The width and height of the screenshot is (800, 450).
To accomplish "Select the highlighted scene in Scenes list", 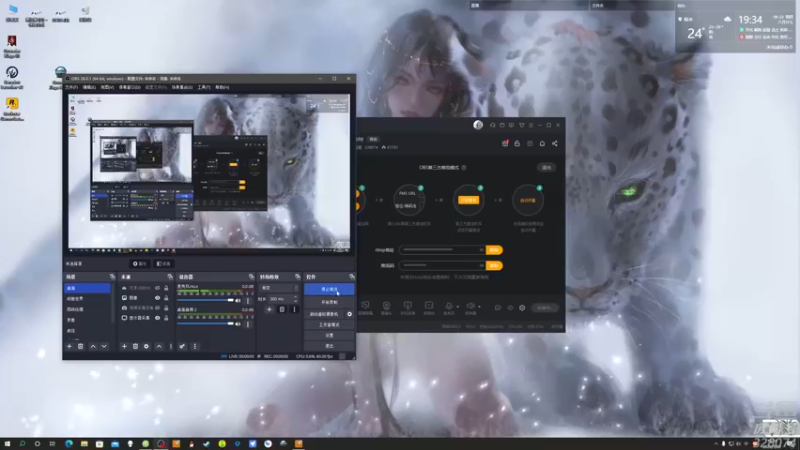I will pos(87,288).
